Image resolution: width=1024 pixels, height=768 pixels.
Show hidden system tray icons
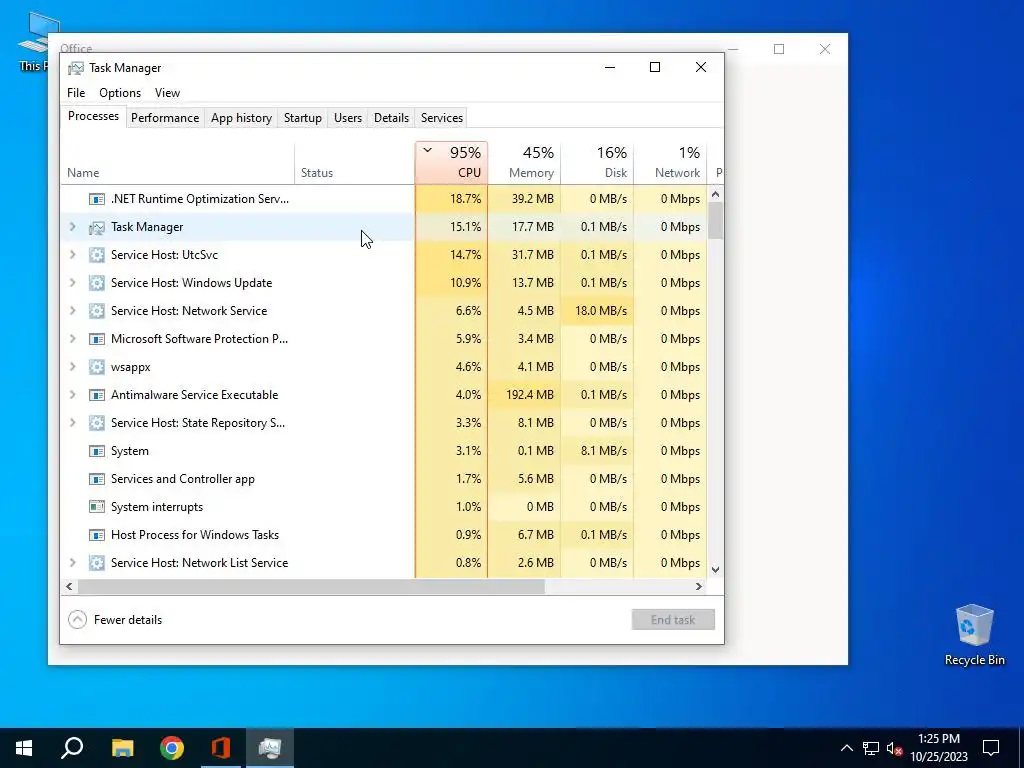pos(846,748)
